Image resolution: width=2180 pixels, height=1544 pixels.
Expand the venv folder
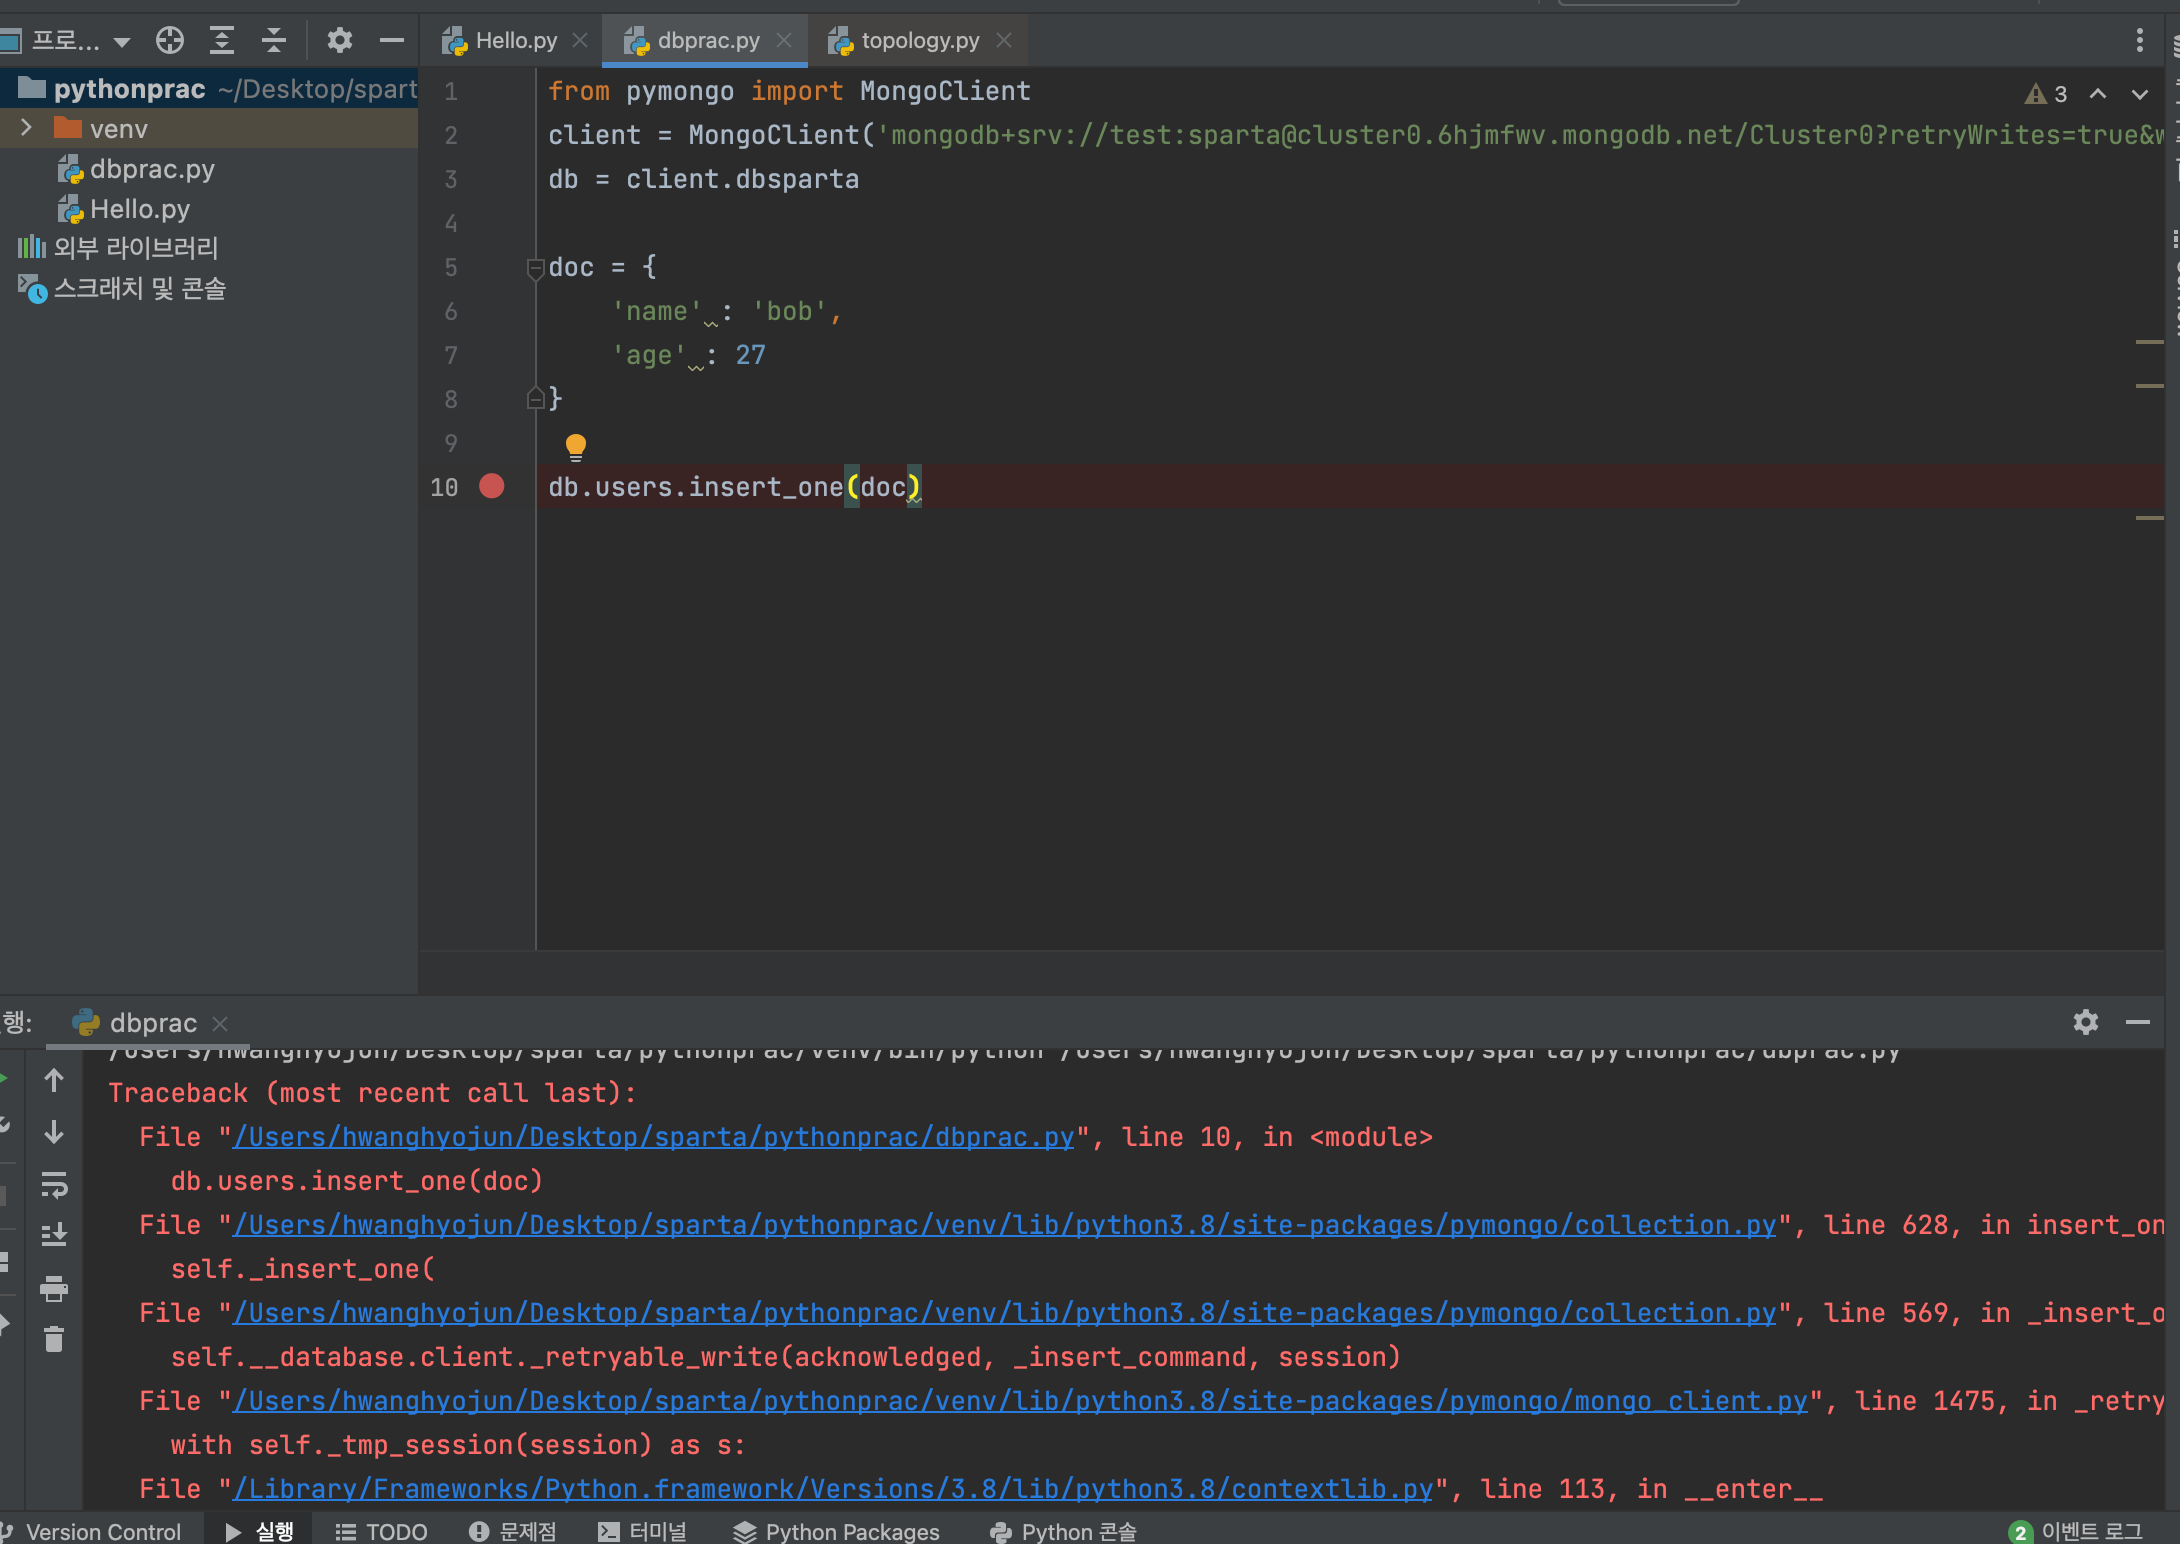(27, 128)
